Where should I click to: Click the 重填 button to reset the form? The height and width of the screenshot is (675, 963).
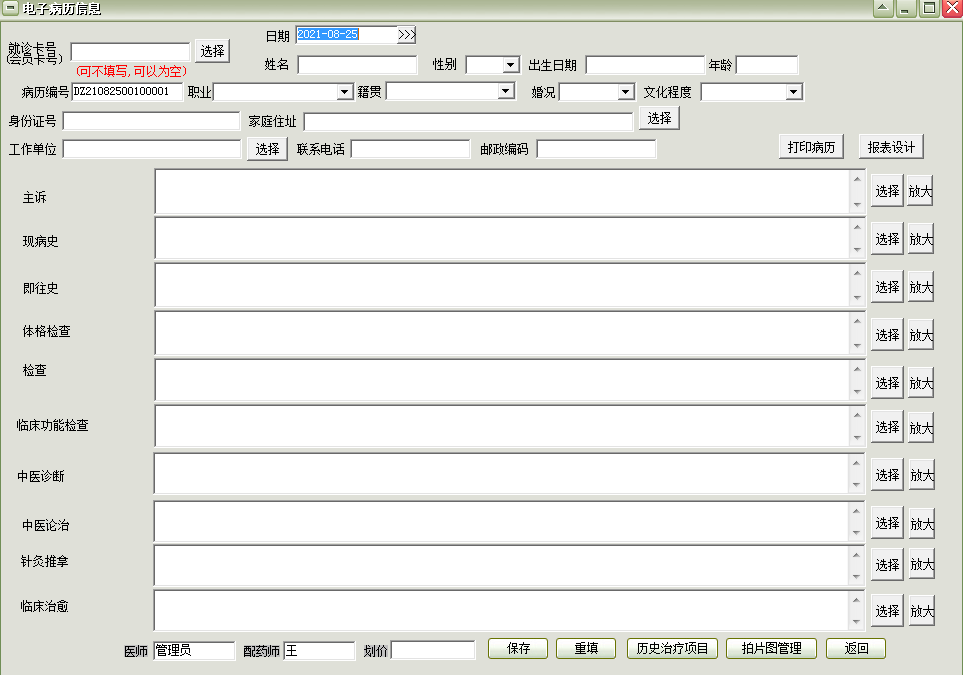click(586, 648)
